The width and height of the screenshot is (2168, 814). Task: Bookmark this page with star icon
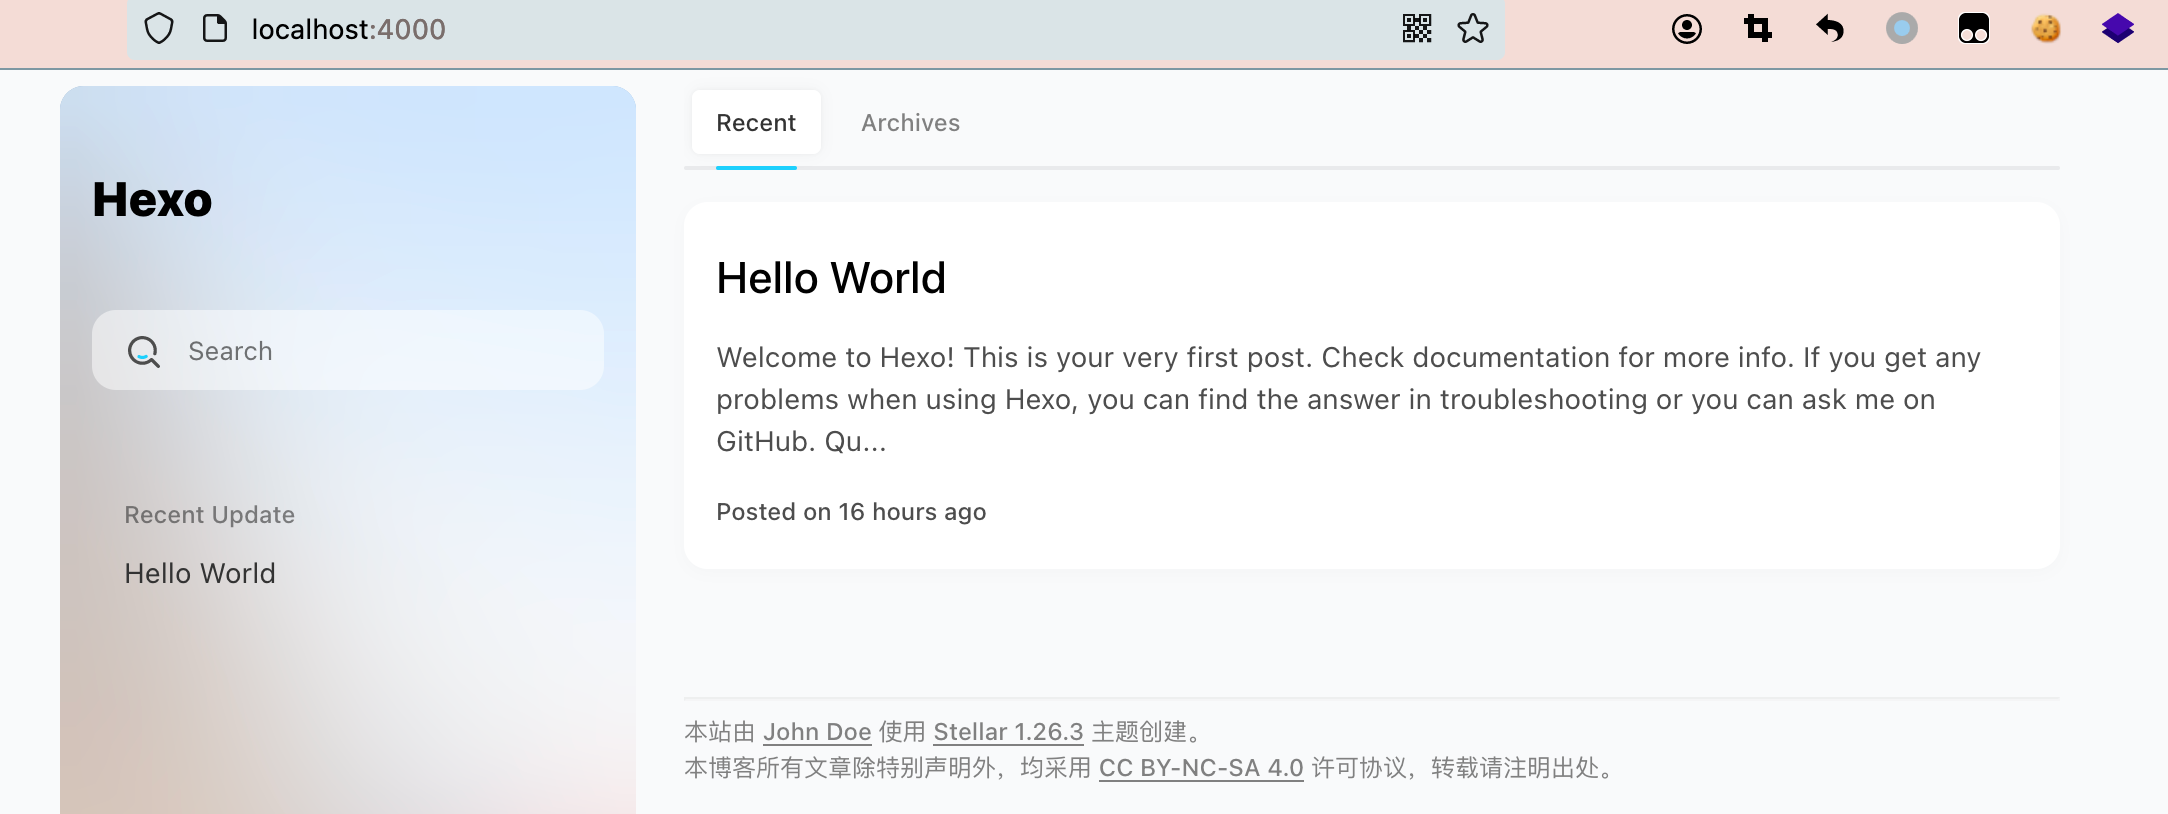[1473, 29]
